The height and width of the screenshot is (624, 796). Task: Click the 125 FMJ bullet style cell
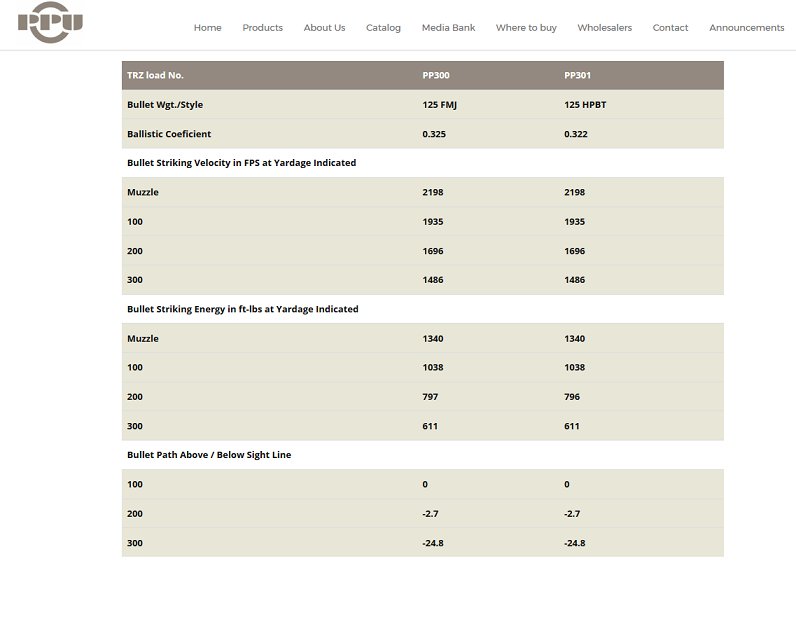point(440,105)
